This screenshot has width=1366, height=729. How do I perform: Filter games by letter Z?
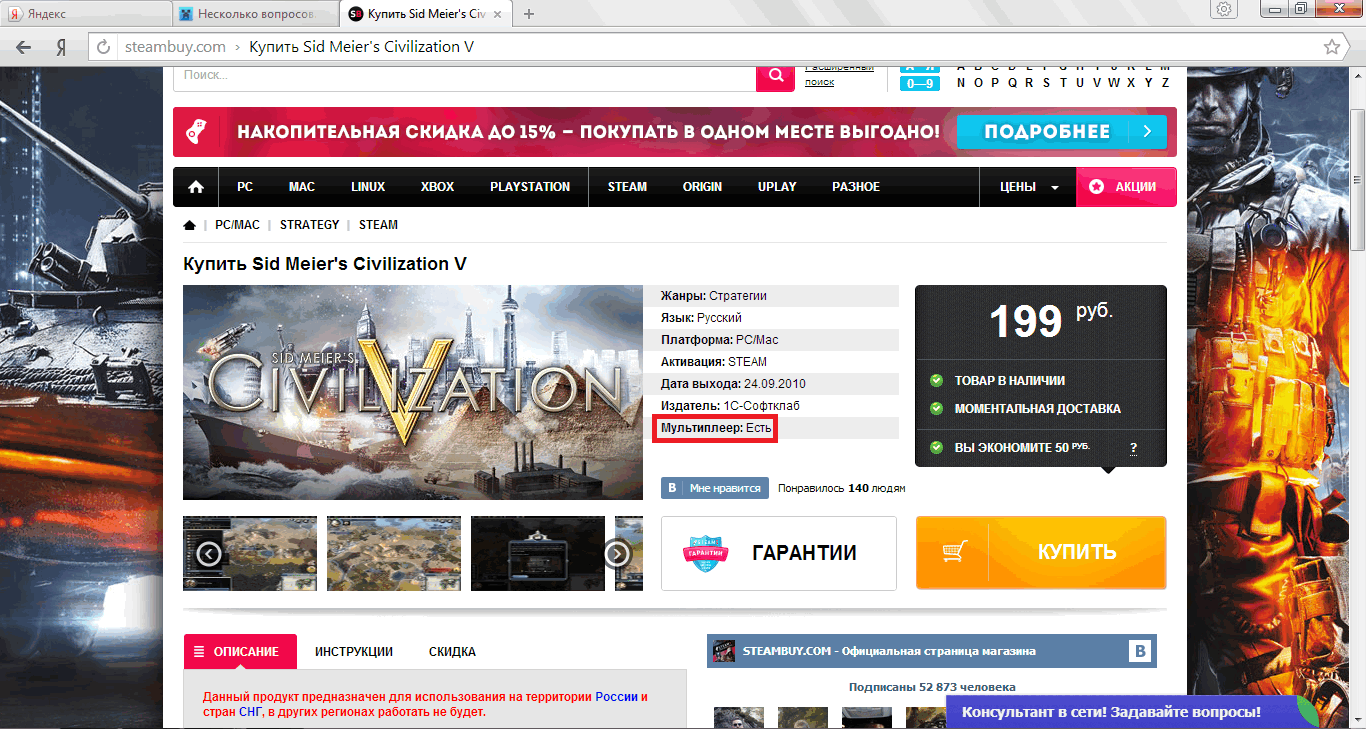point(1165,83)
